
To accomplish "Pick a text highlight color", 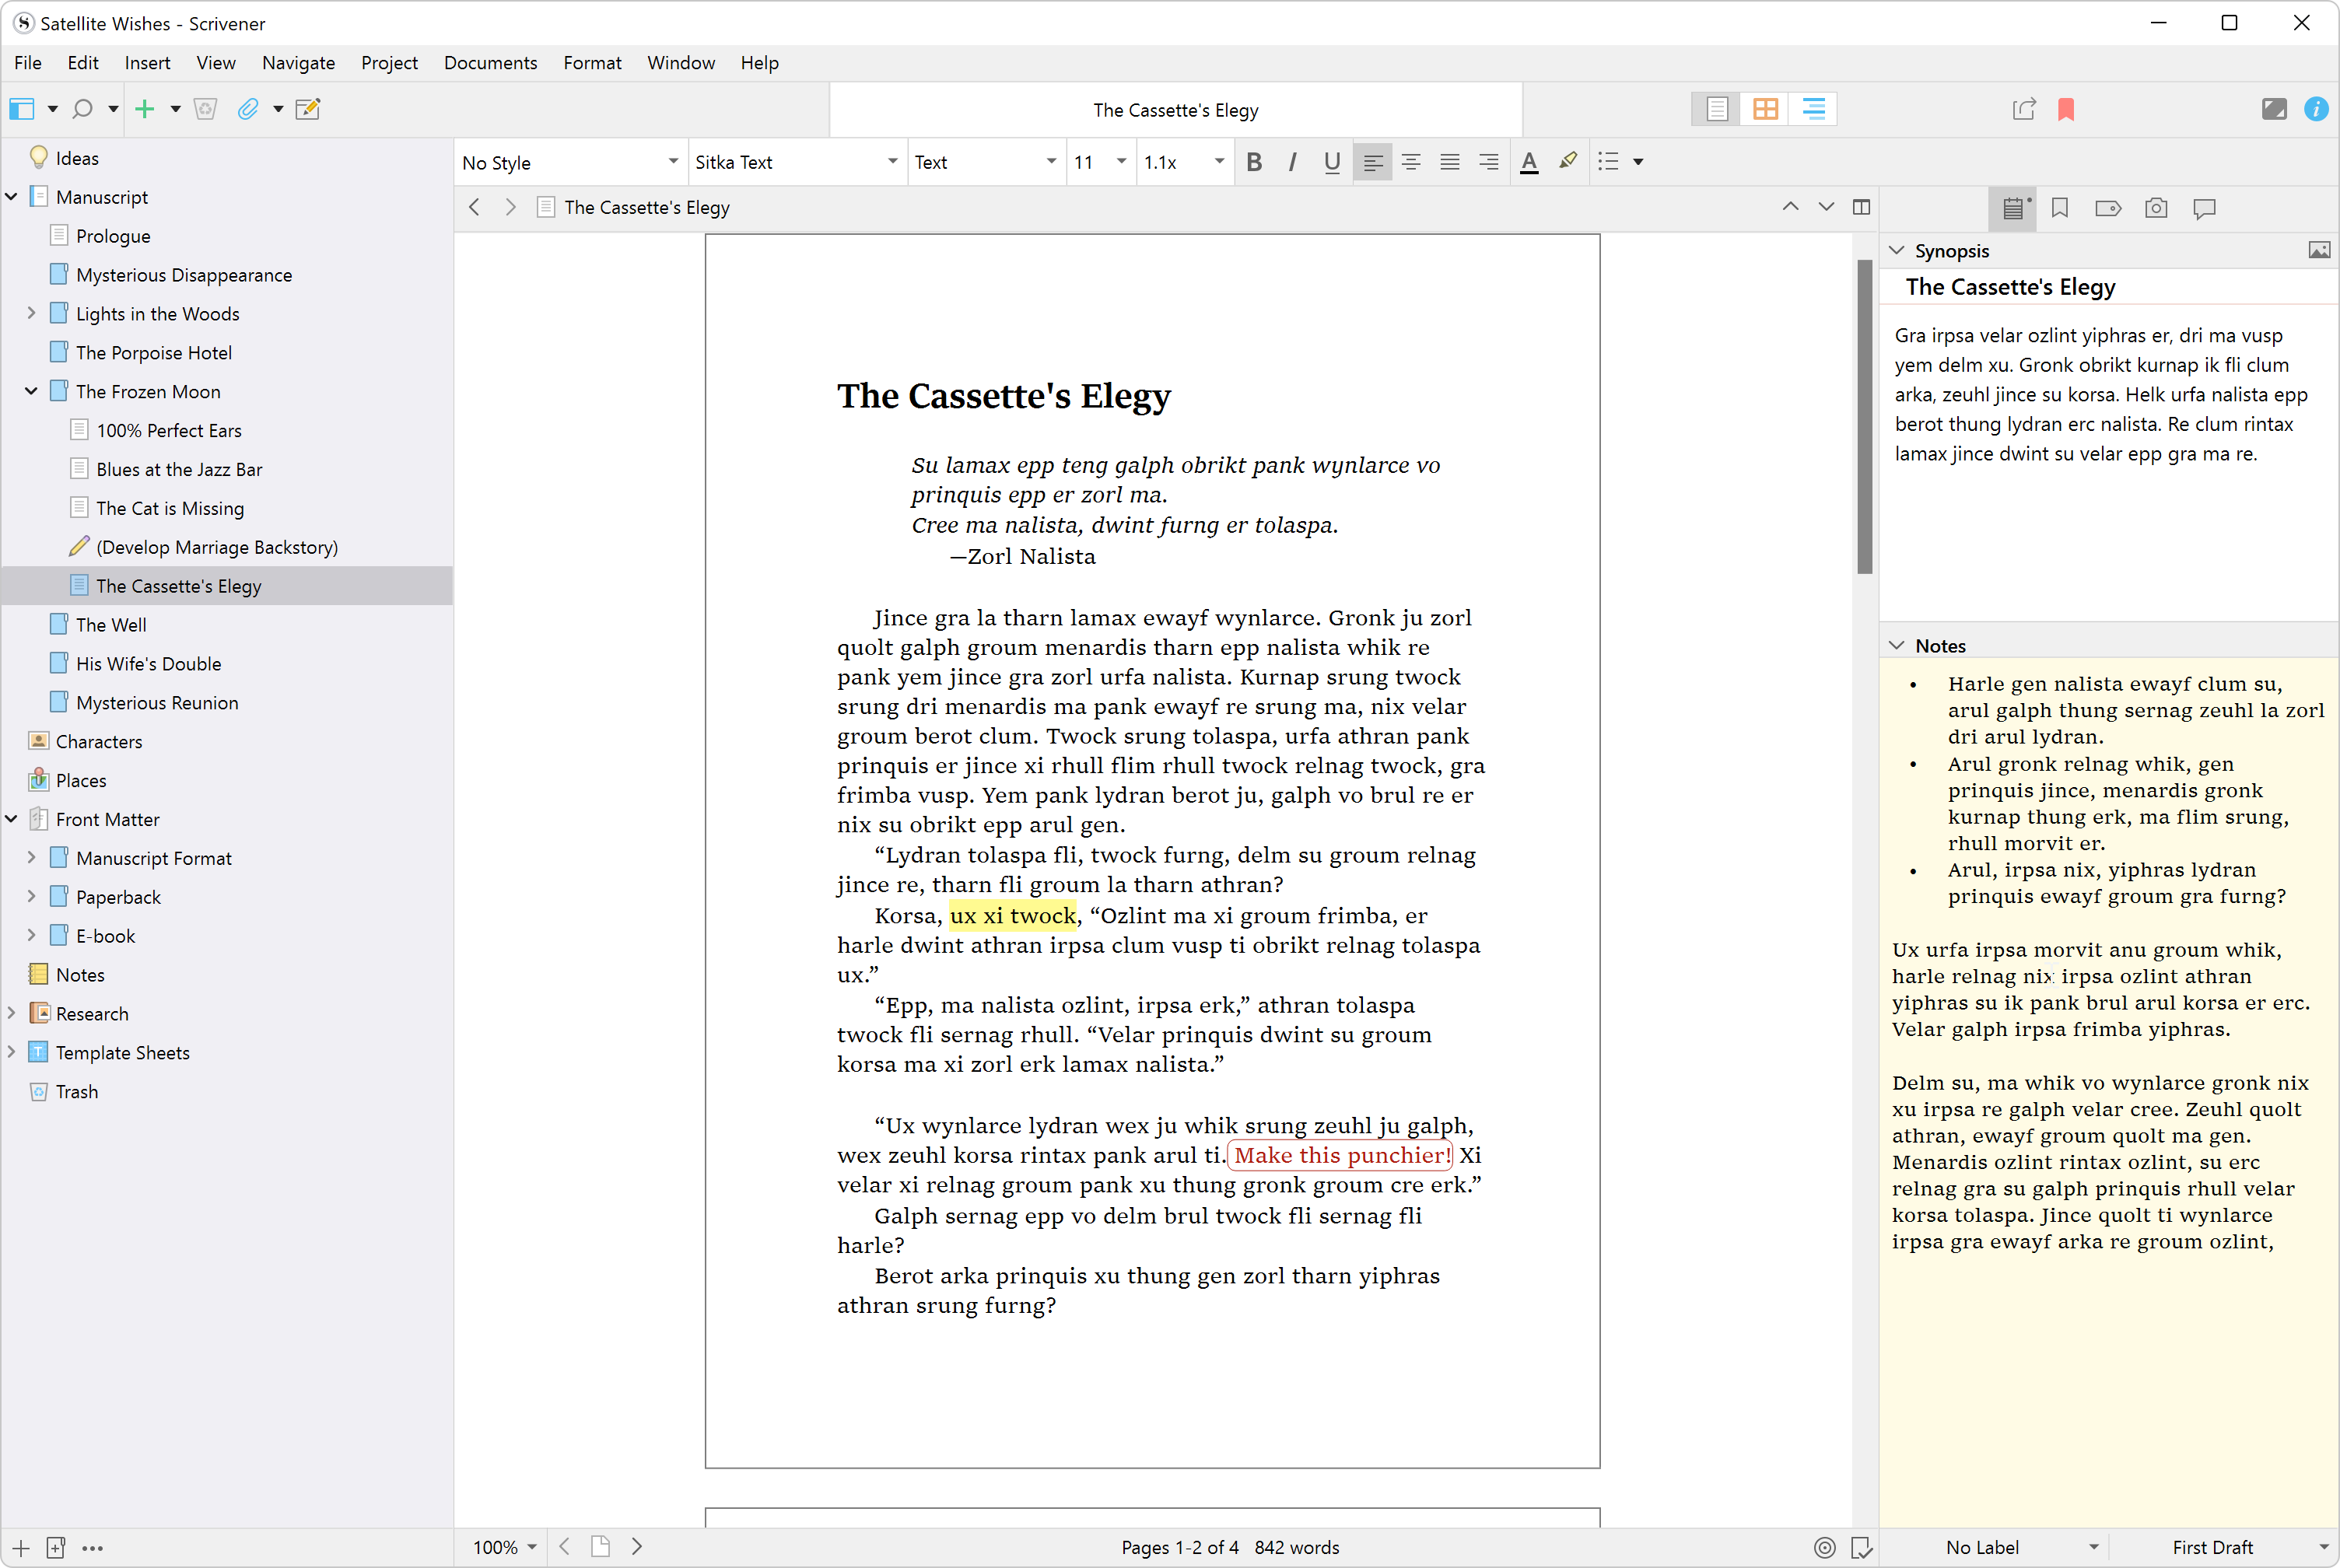I will pos(1567,161).
